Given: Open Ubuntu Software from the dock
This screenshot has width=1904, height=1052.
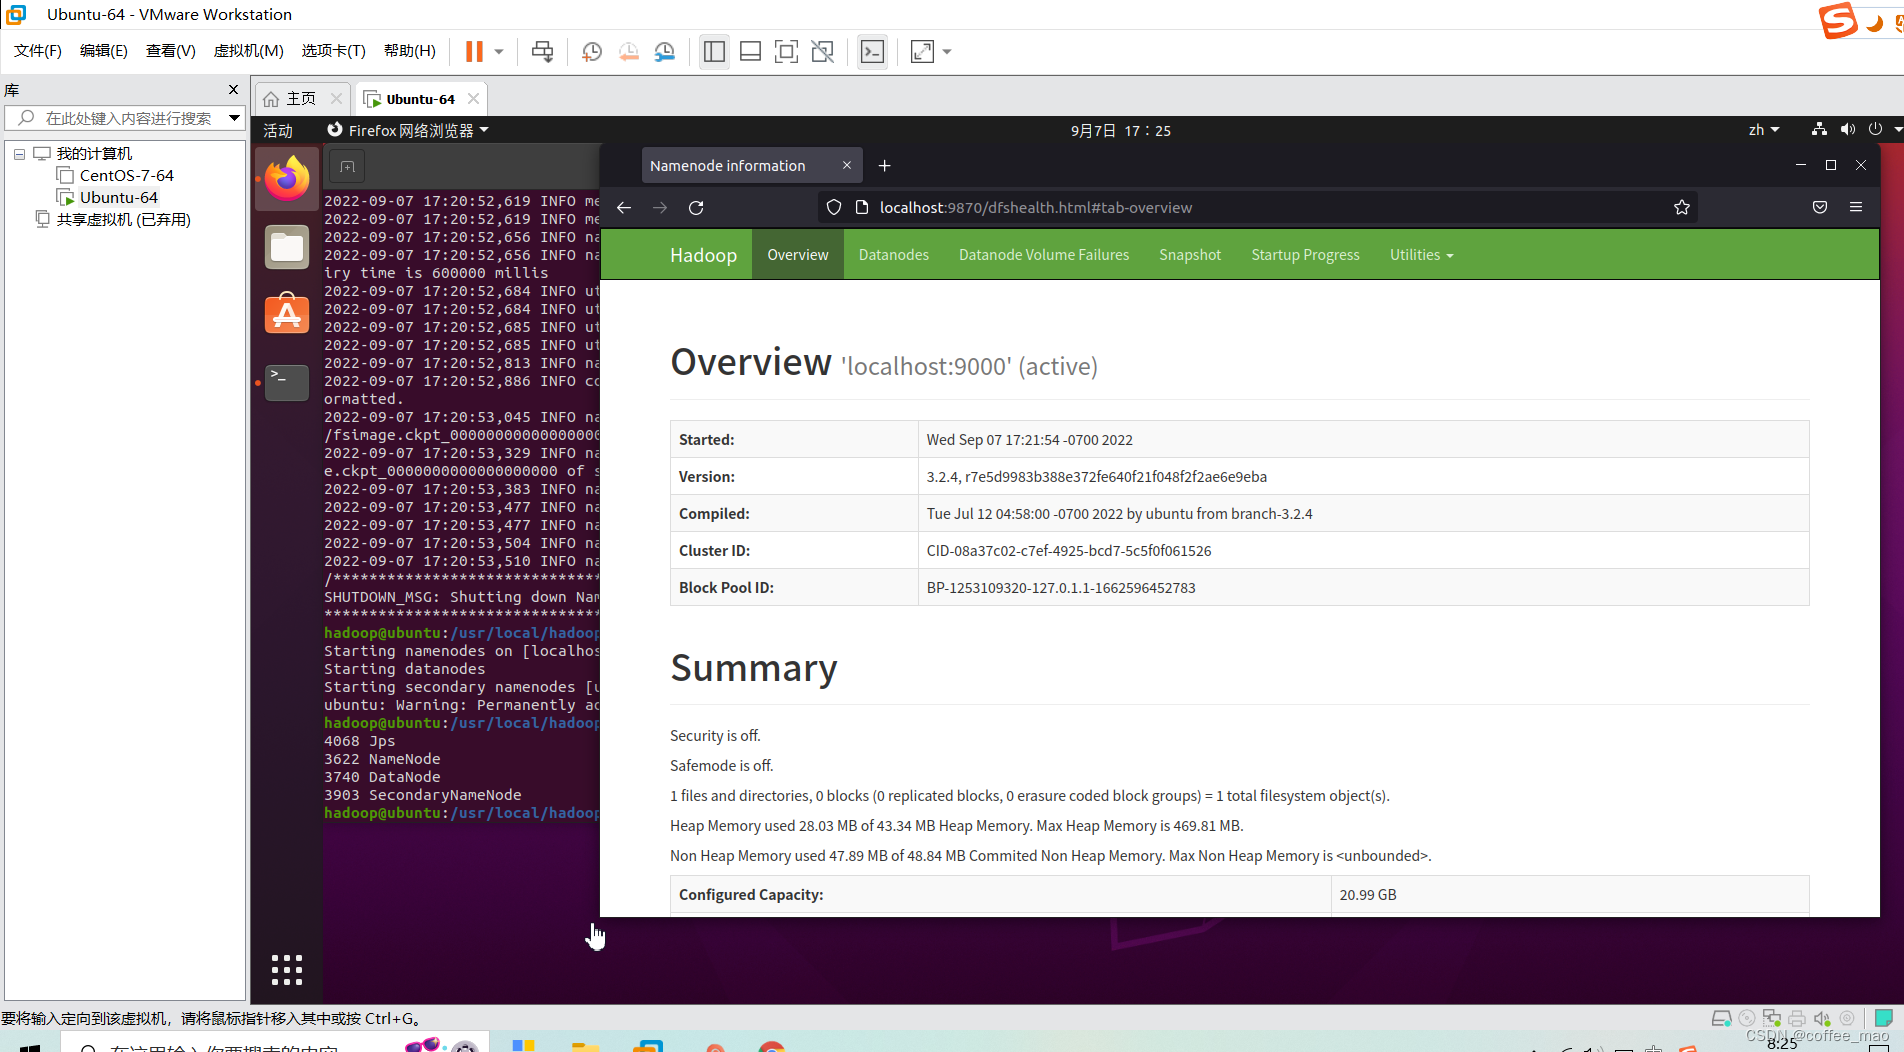Looking at the screenshot, I should click(x=287, y=314).
